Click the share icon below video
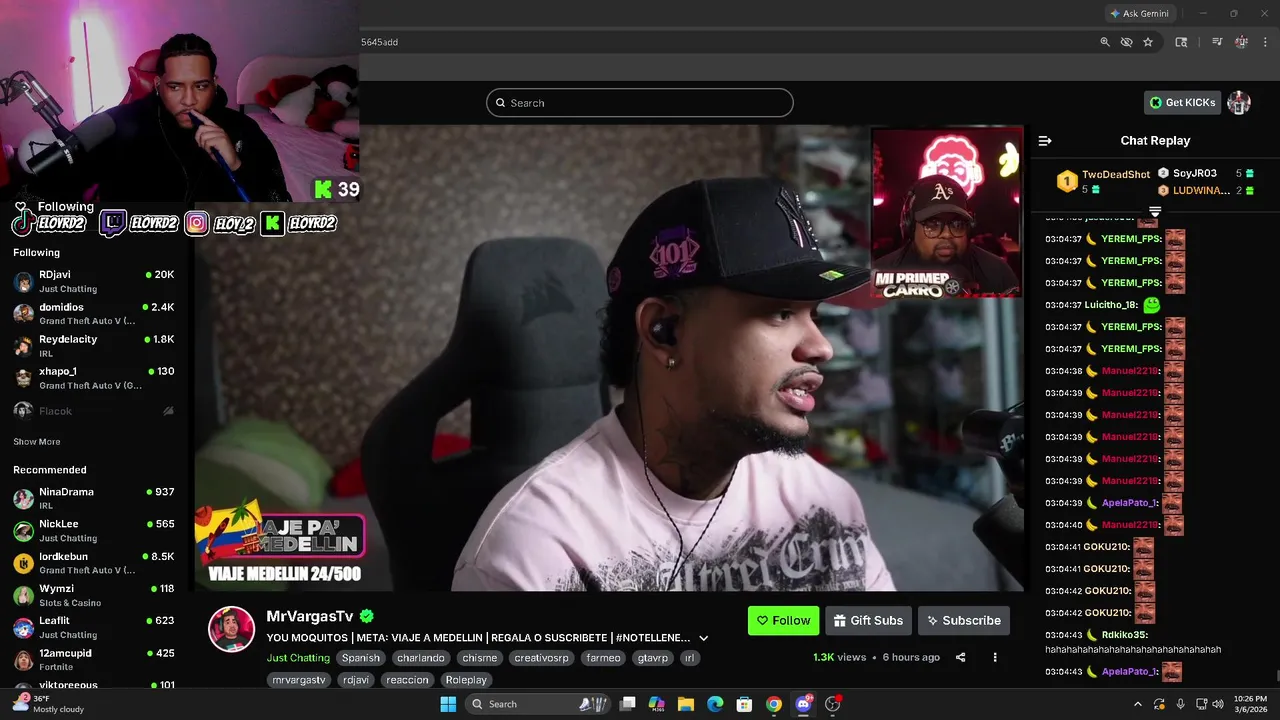1280x720 pixels. pos(961,657)
